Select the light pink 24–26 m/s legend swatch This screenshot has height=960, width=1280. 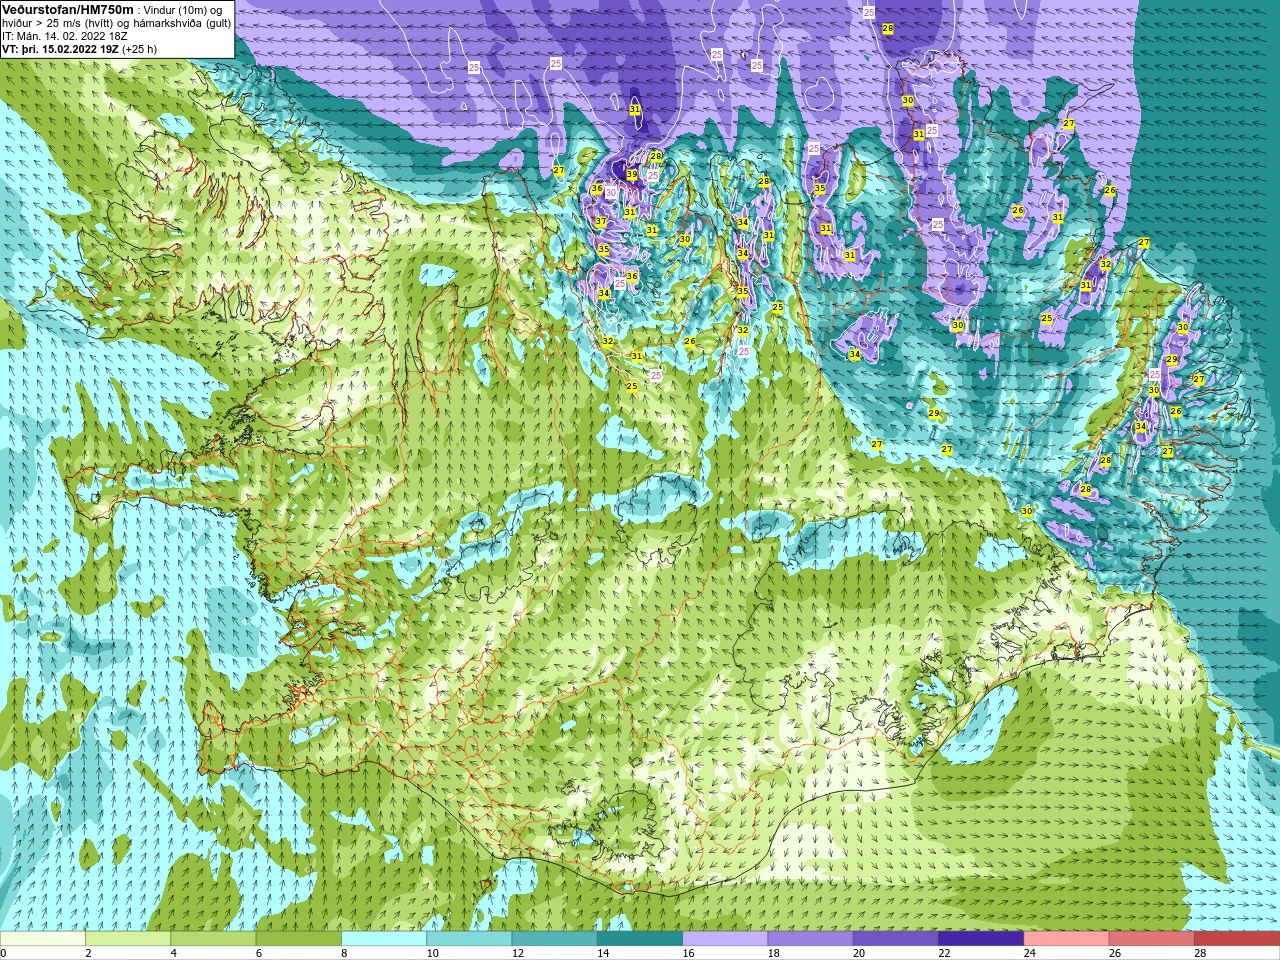pos(1067,938)
